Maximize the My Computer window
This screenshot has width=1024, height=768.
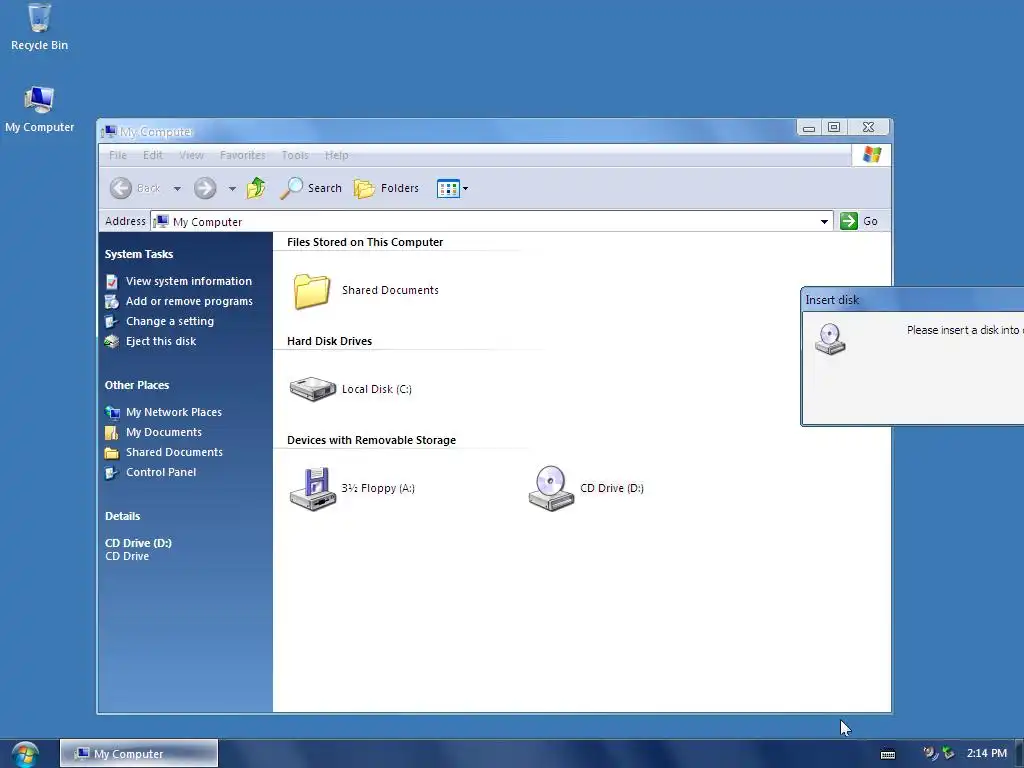pos(834,128)
